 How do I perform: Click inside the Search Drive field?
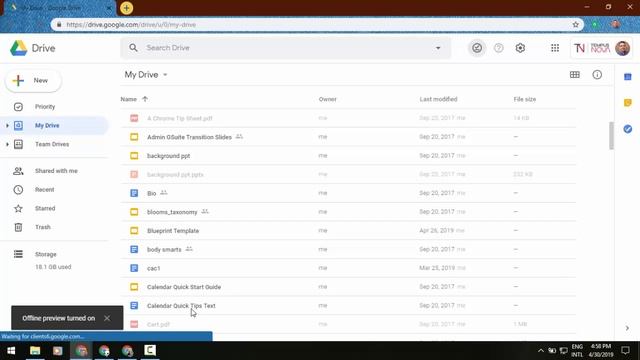tap(286, 48)
